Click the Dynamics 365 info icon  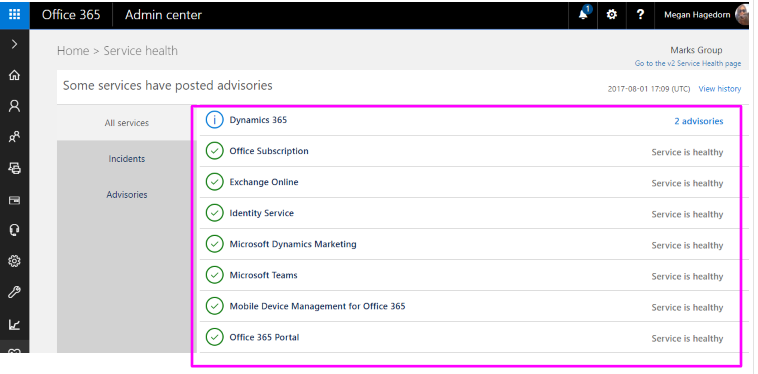tap(214, 120)
